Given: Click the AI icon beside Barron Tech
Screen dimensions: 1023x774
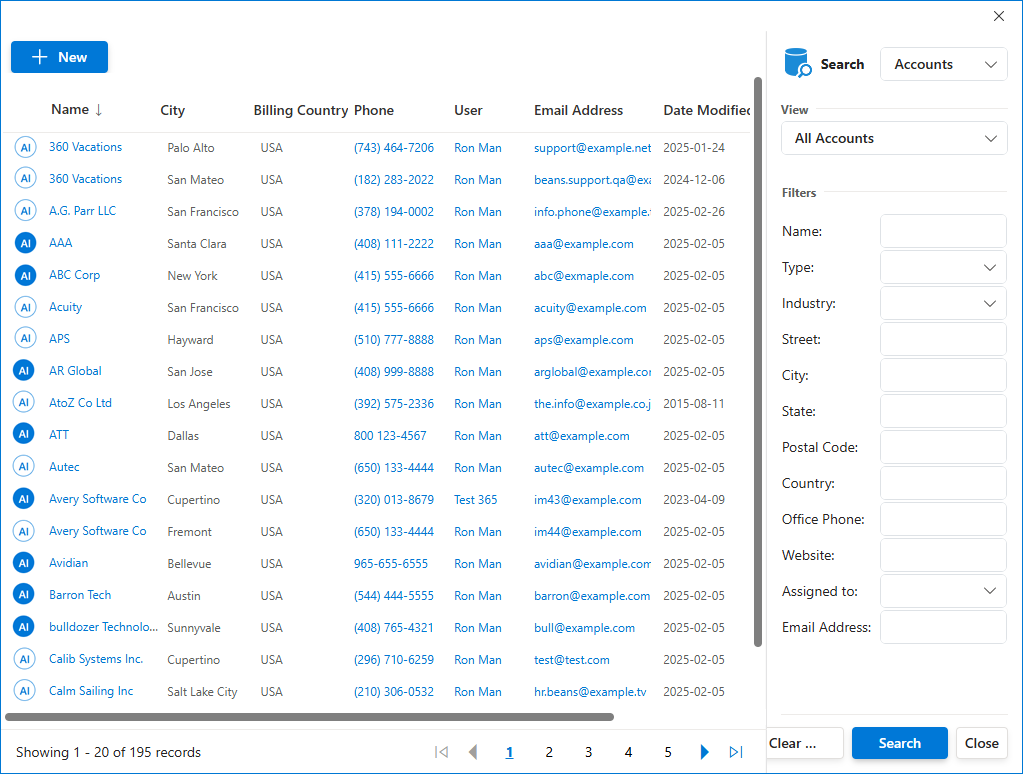Looking at the screenshot, I should coord(26,595).
